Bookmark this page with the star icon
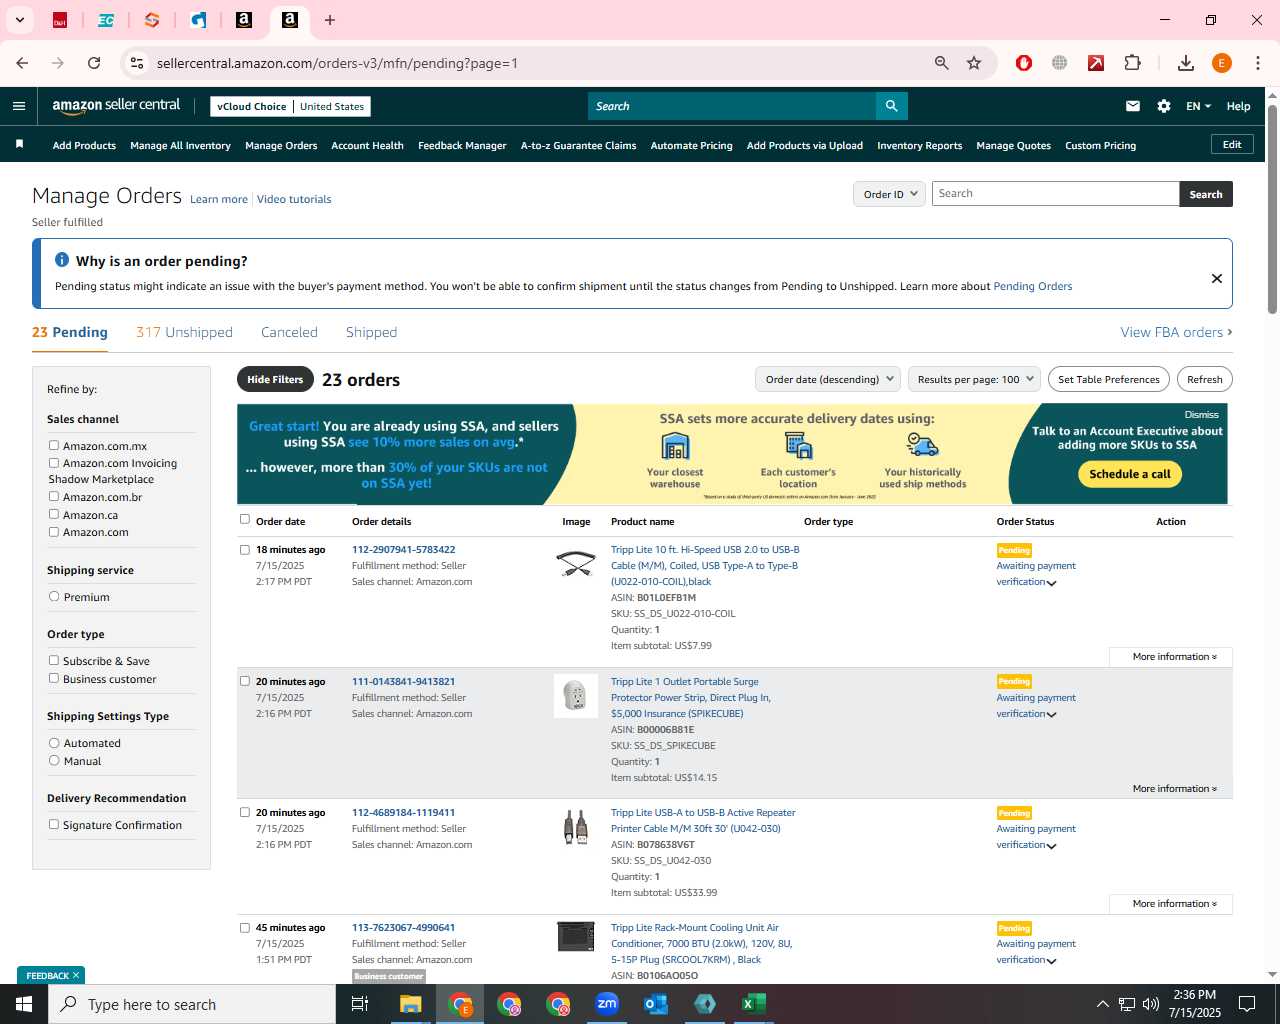 (974, 63)
